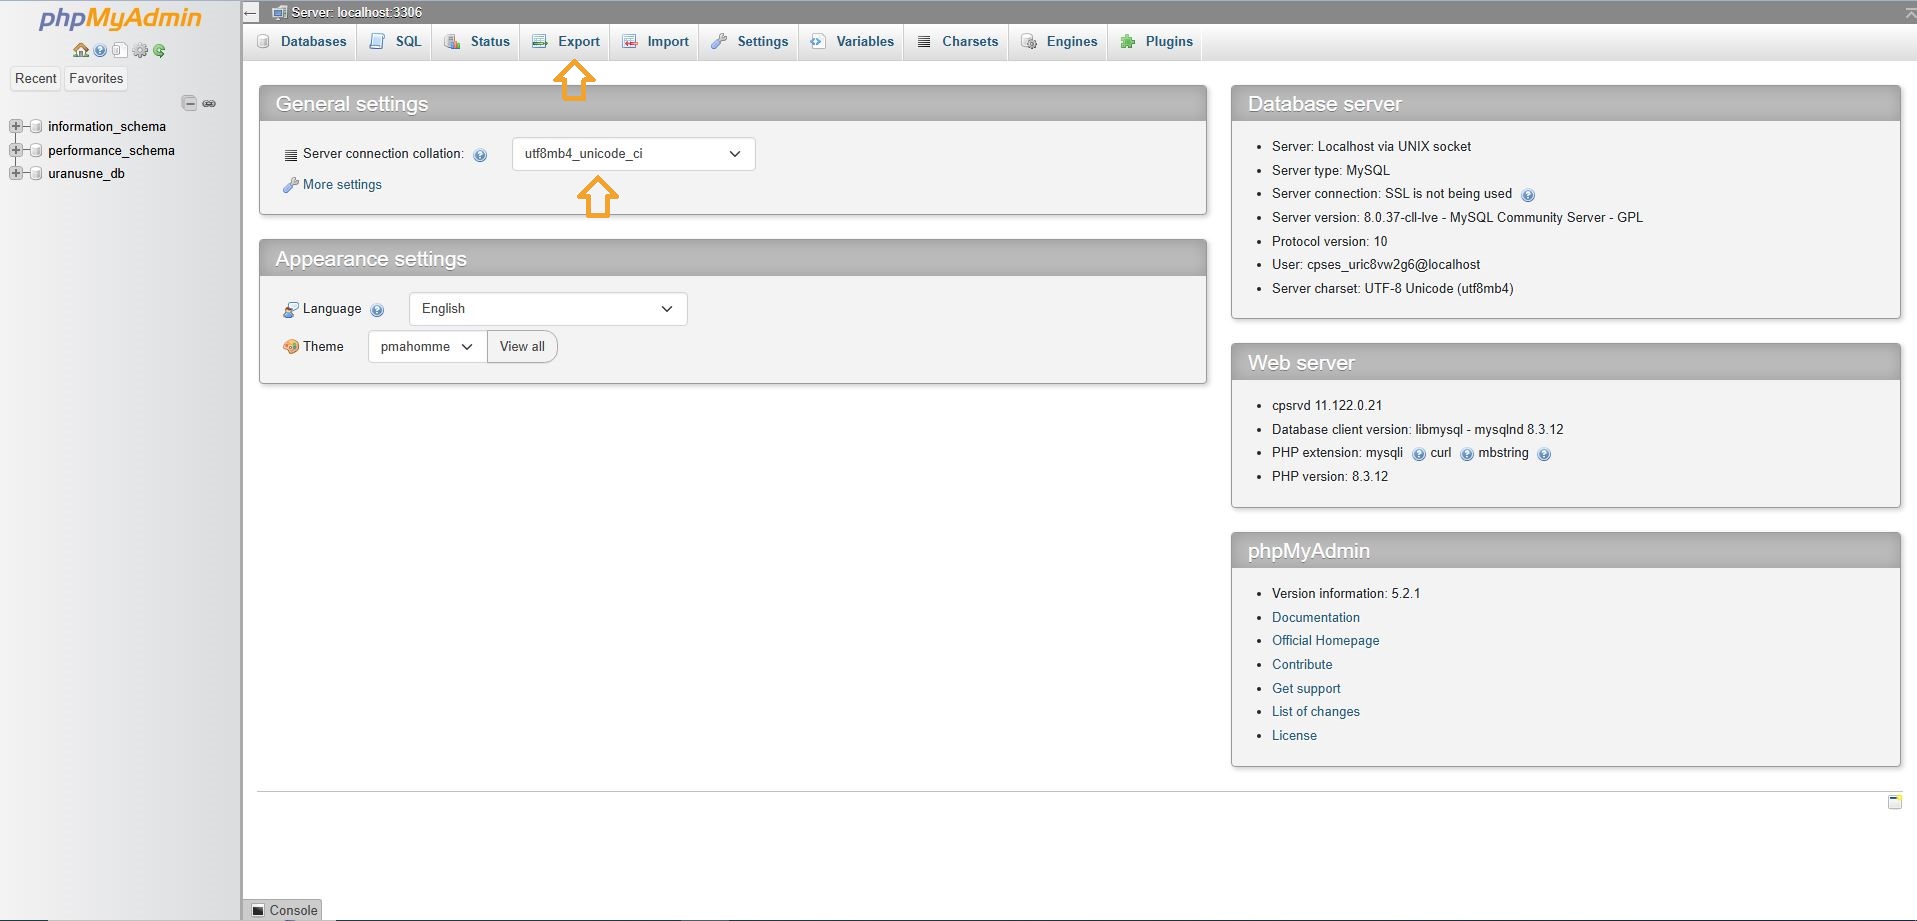Open the Server connection collation dropdown
The height and width of the screenshot is (921, 1917).
634,154
